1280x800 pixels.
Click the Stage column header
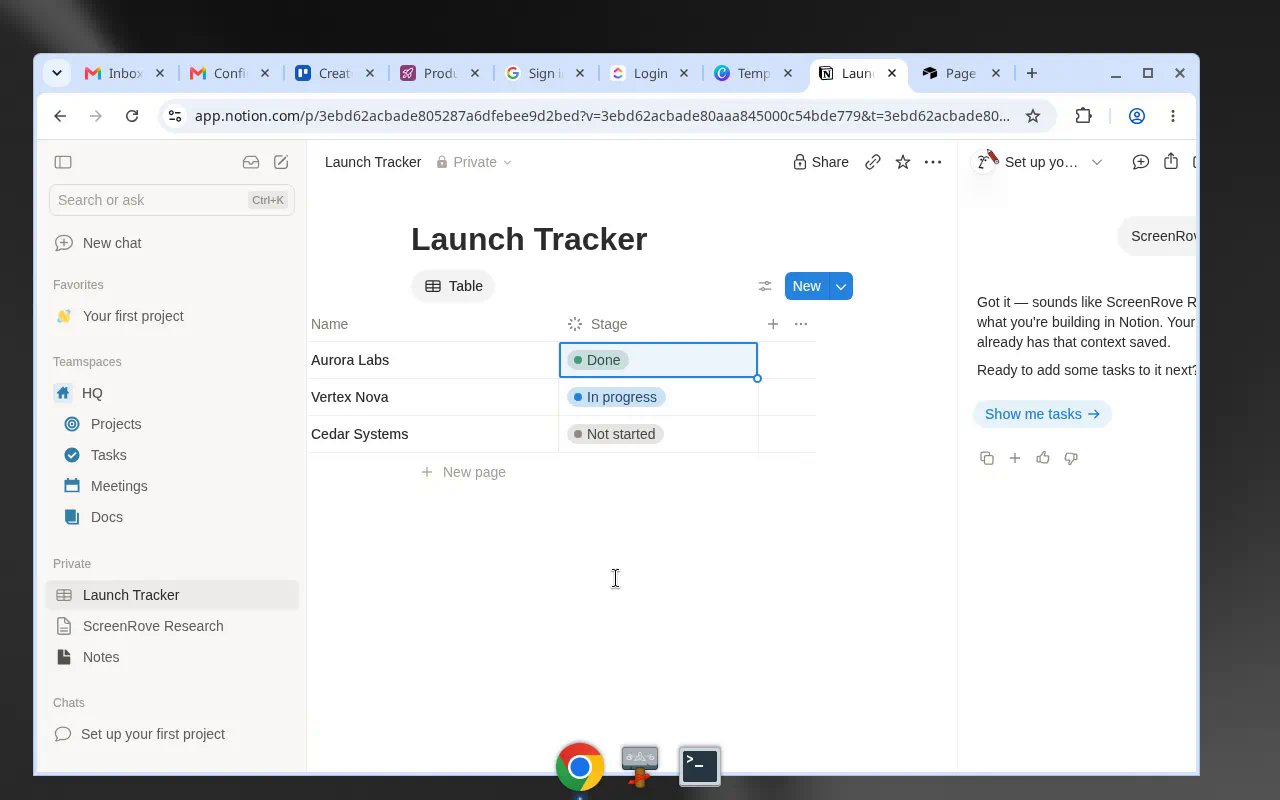pyautogui.click(x=658, y=324)
